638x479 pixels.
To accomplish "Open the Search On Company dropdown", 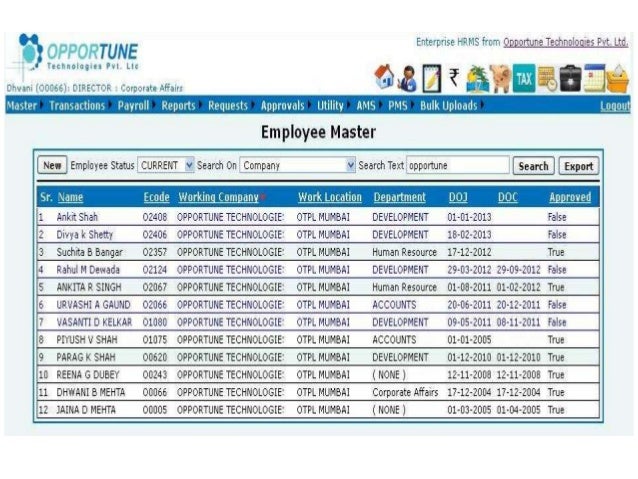I will click(297, 166).
